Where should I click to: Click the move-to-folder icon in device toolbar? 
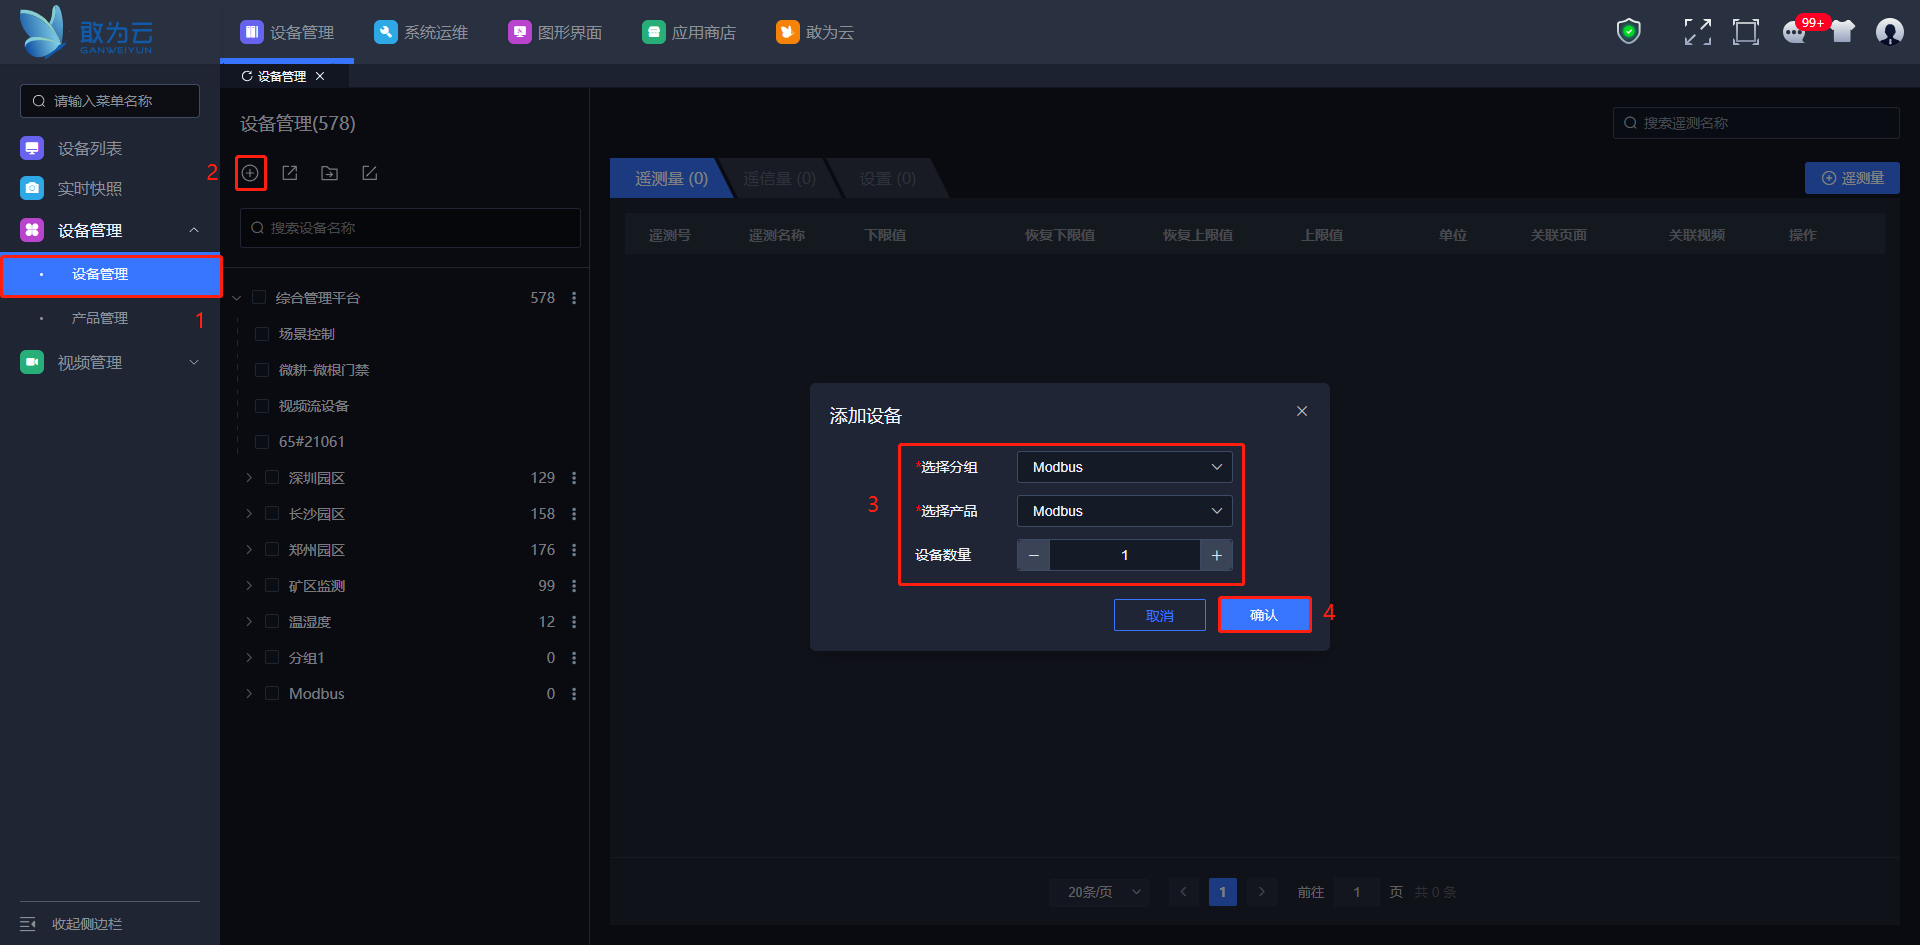(329, 173)
